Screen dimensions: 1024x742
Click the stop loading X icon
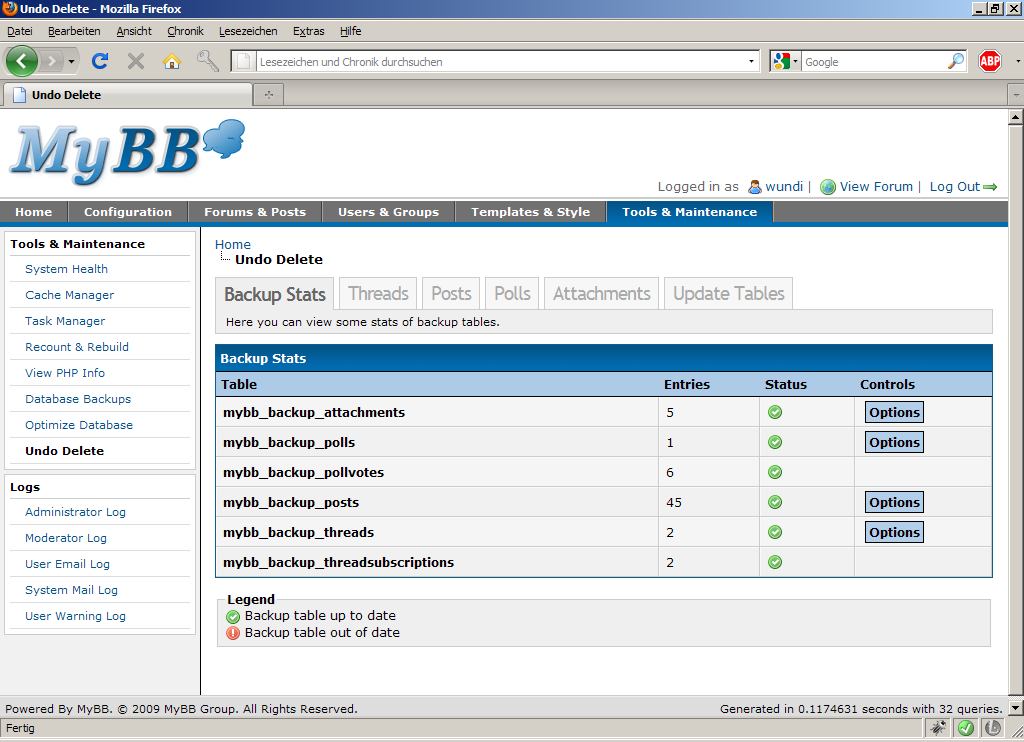pos(136,61)
